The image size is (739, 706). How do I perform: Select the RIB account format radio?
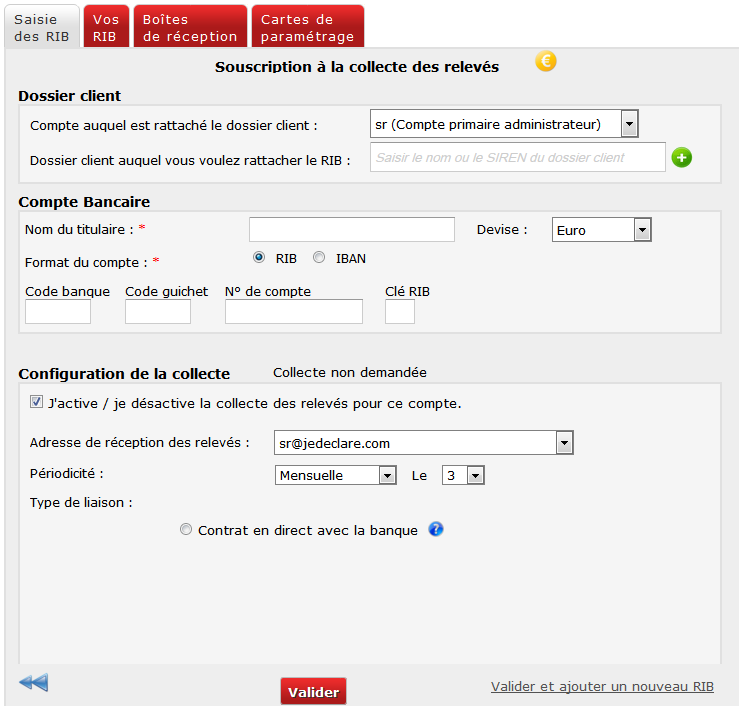[x=259, y=257]
